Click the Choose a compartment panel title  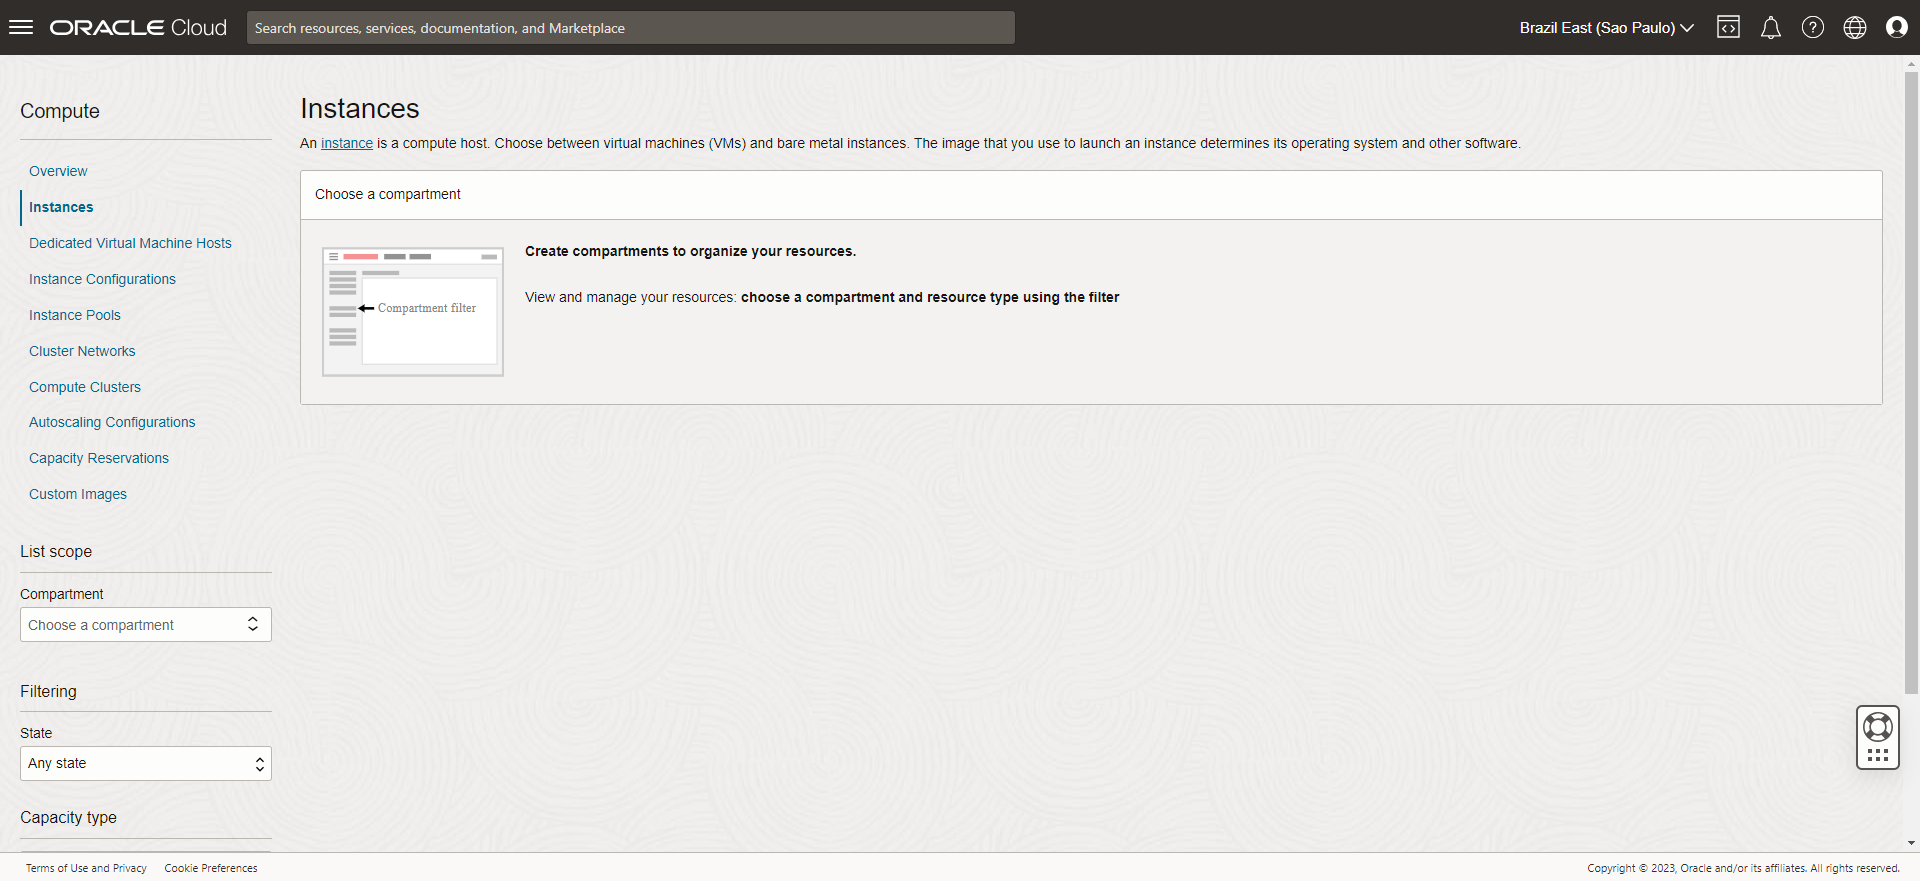click(388, 194)
